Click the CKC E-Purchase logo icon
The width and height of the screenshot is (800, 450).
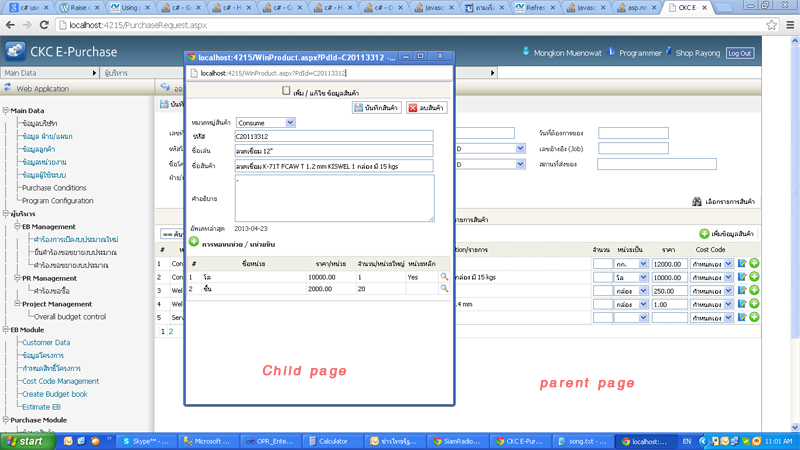click(x=15, y=52)
